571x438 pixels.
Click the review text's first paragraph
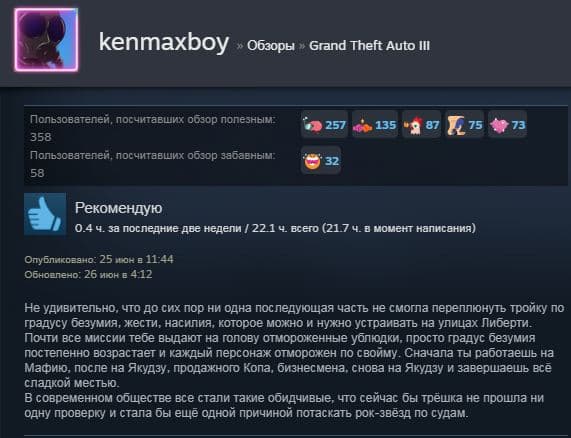(x=294, y=345)
